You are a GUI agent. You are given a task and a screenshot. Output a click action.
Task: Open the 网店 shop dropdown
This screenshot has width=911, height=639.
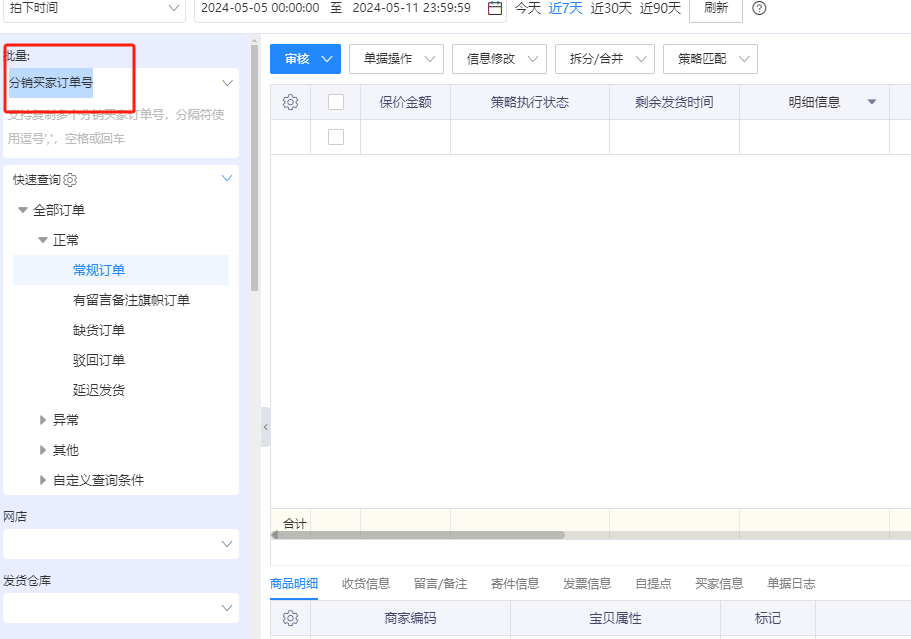point(120,544)
